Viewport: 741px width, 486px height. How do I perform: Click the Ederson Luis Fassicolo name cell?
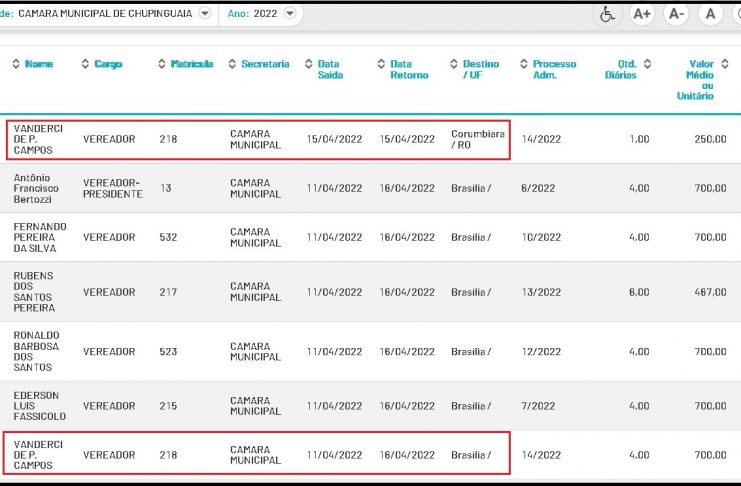coord(40,406)
